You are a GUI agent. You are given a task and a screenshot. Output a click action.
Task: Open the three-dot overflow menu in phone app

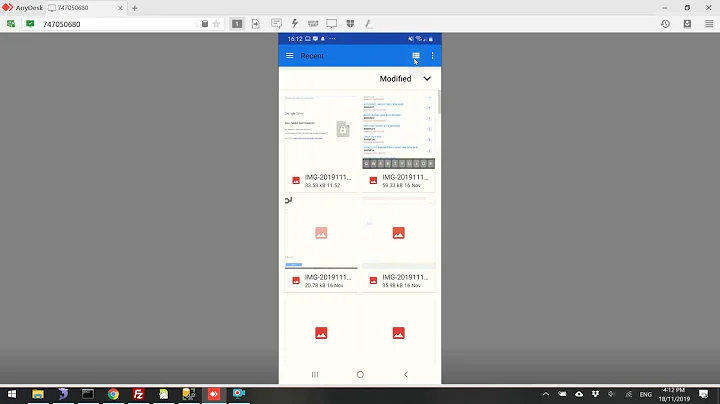[x=432, y=56]
